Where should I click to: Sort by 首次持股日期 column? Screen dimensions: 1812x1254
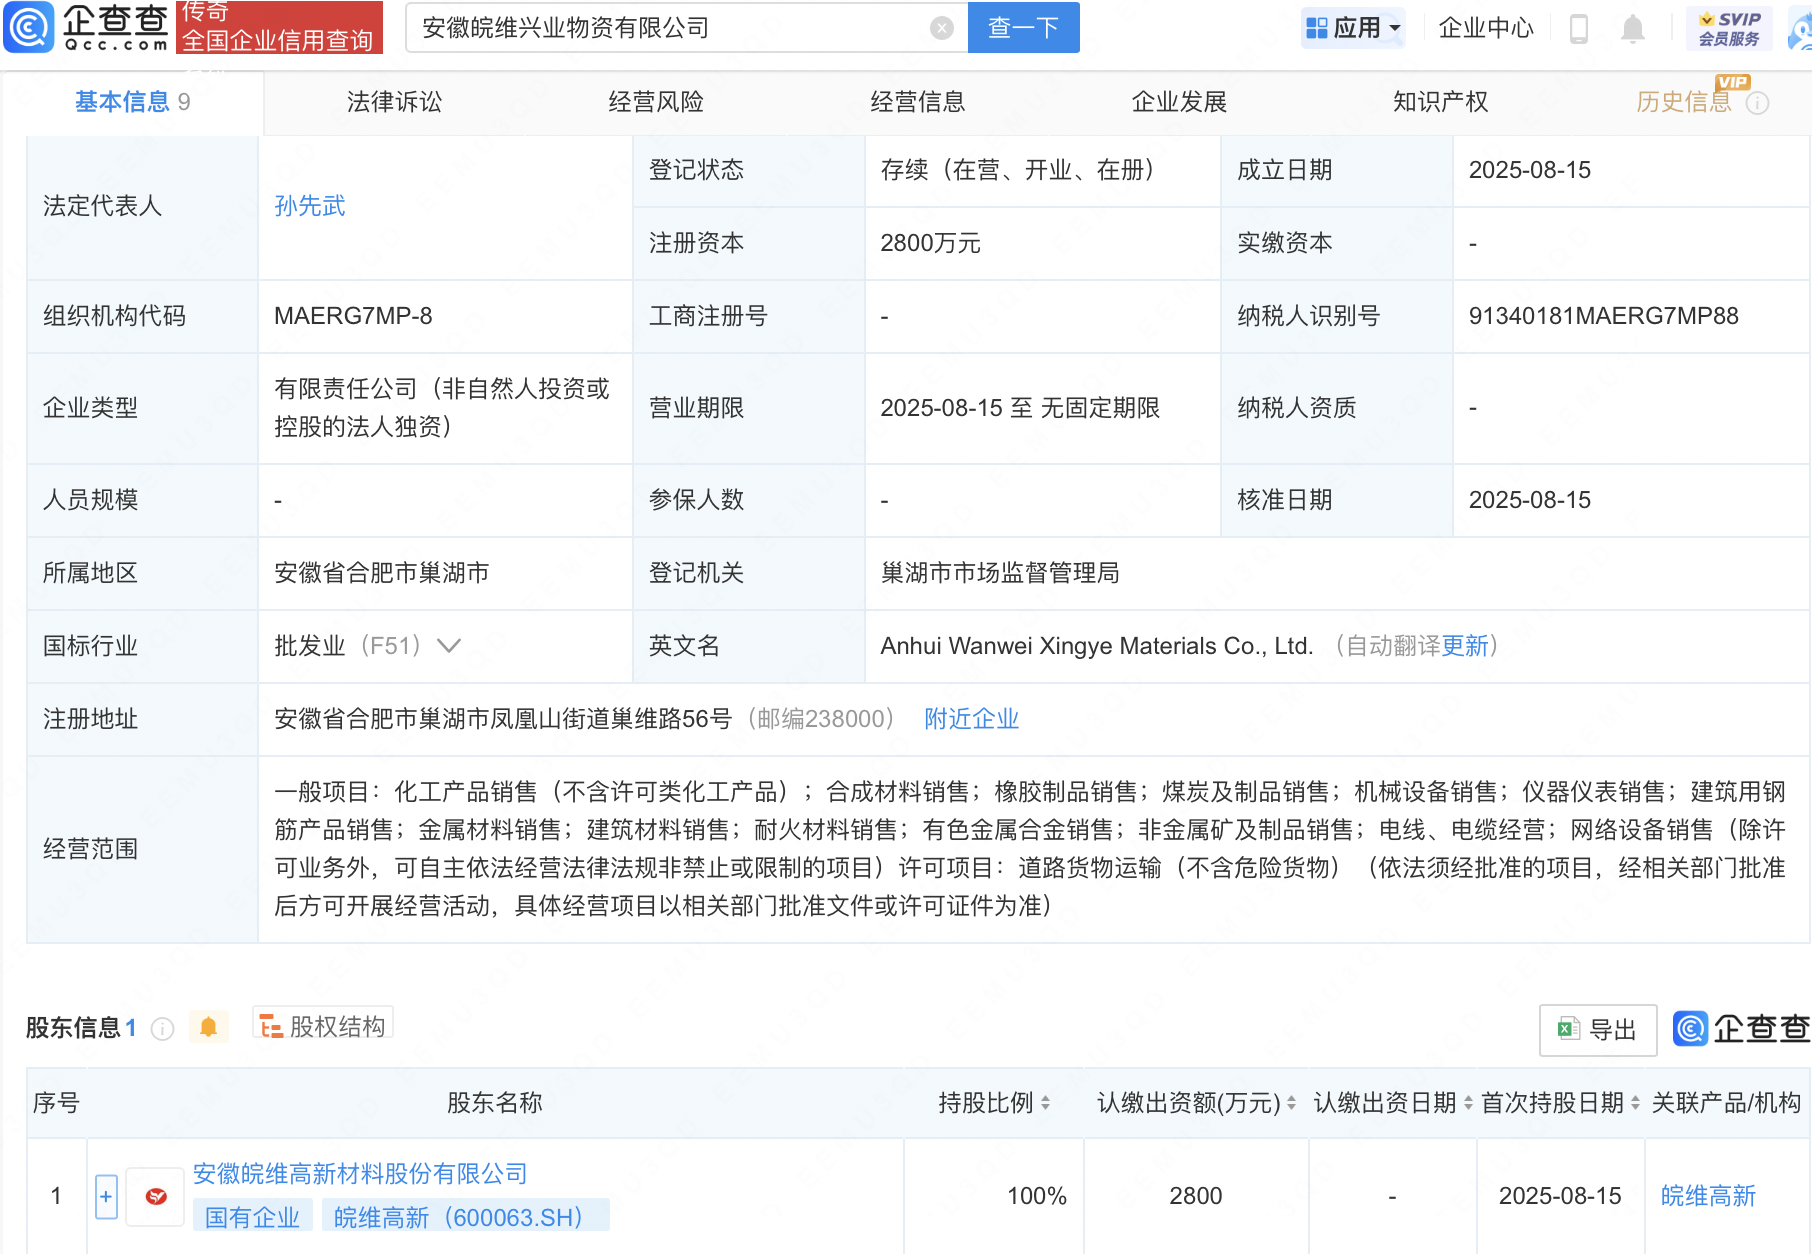point(1635,1103)
